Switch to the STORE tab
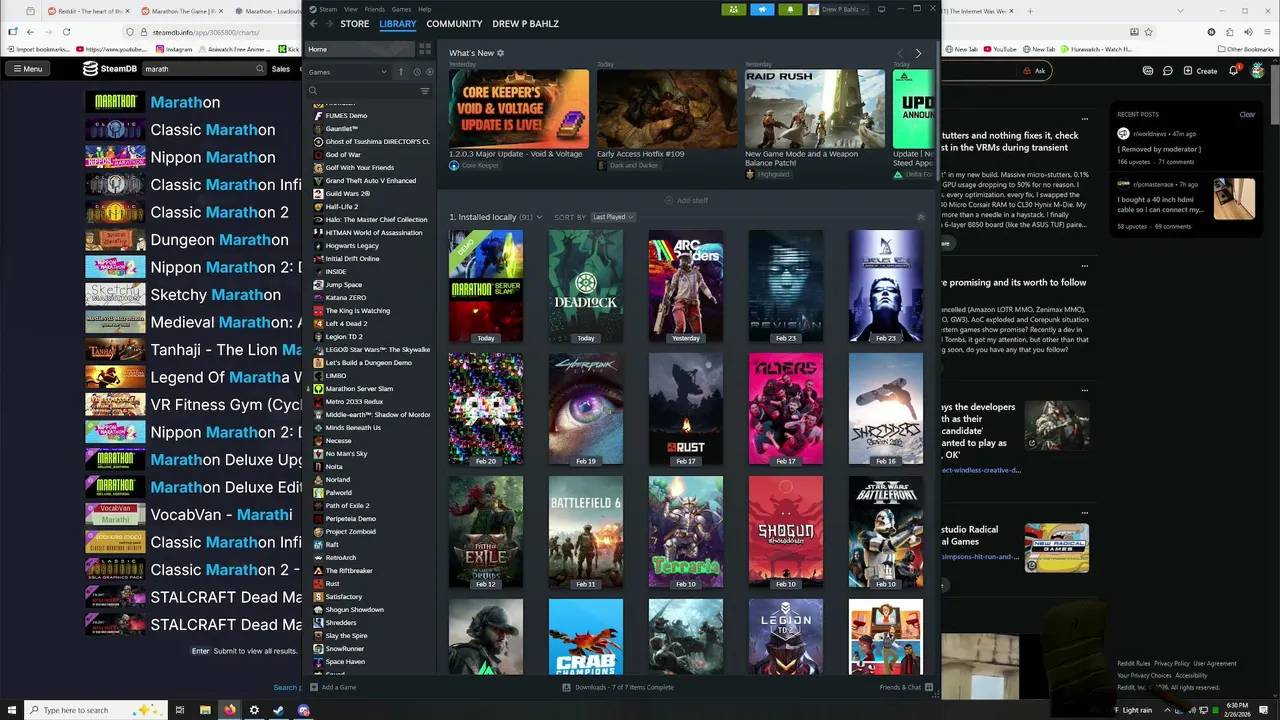1280x720 pixels. [x=355, y=24]
